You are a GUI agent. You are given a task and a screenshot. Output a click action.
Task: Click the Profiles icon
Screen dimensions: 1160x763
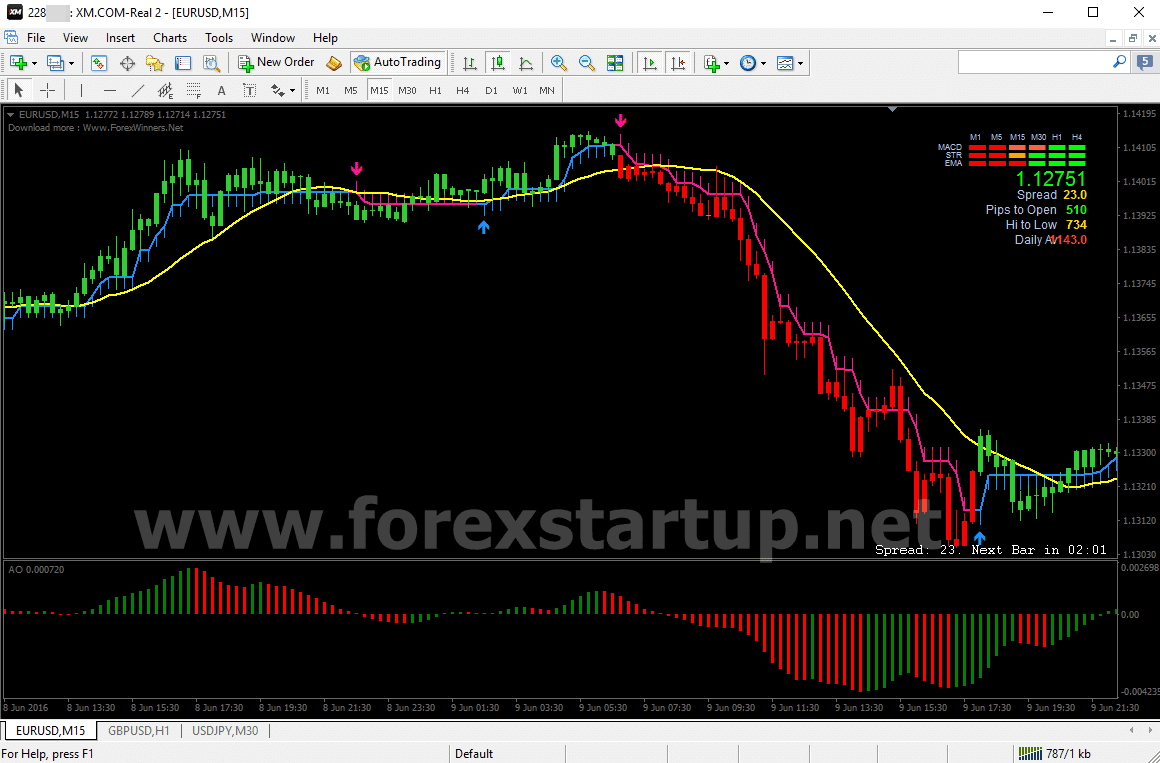(55, 64)
